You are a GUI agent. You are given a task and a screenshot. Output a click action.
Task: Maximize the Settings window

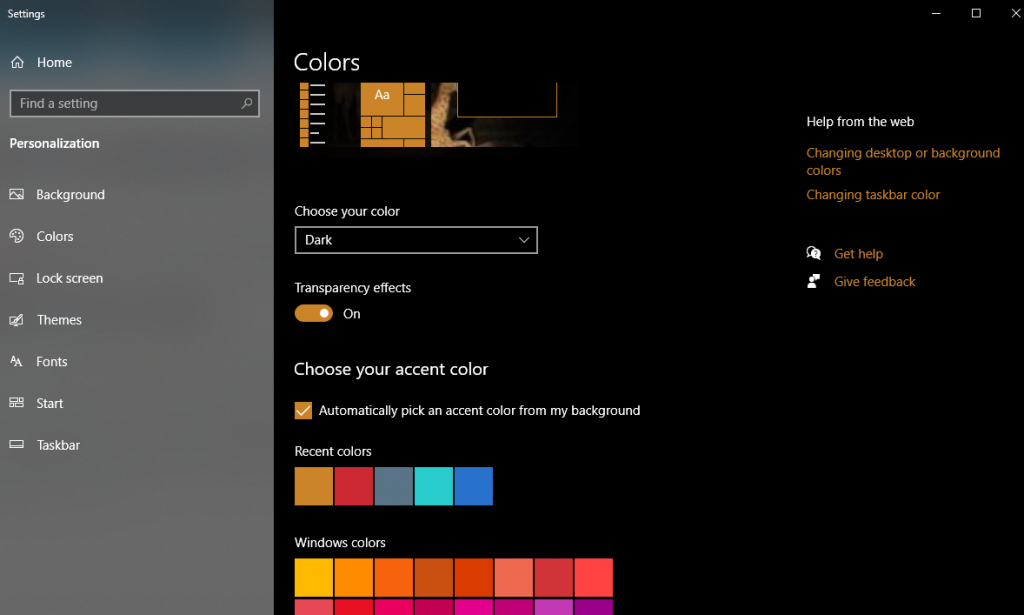point(976,13)
